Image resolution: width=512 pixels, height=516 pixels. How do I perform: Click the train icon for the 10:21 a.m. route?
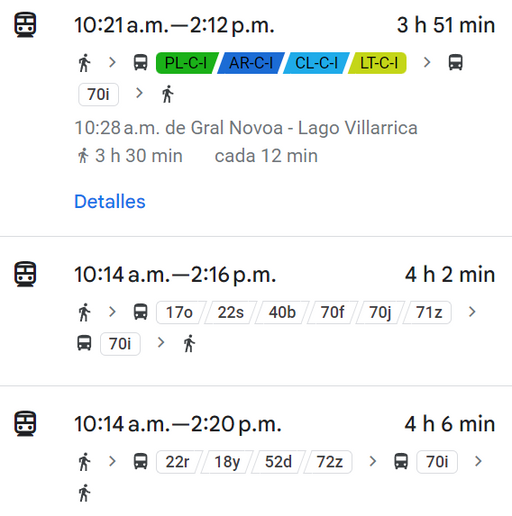click(25, 25)
